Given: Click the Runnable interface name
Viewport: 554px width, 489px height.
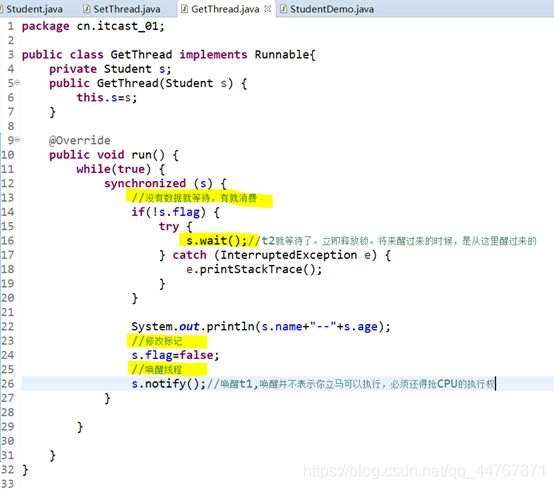Looking at the screenshot, I should click(282, 55).
